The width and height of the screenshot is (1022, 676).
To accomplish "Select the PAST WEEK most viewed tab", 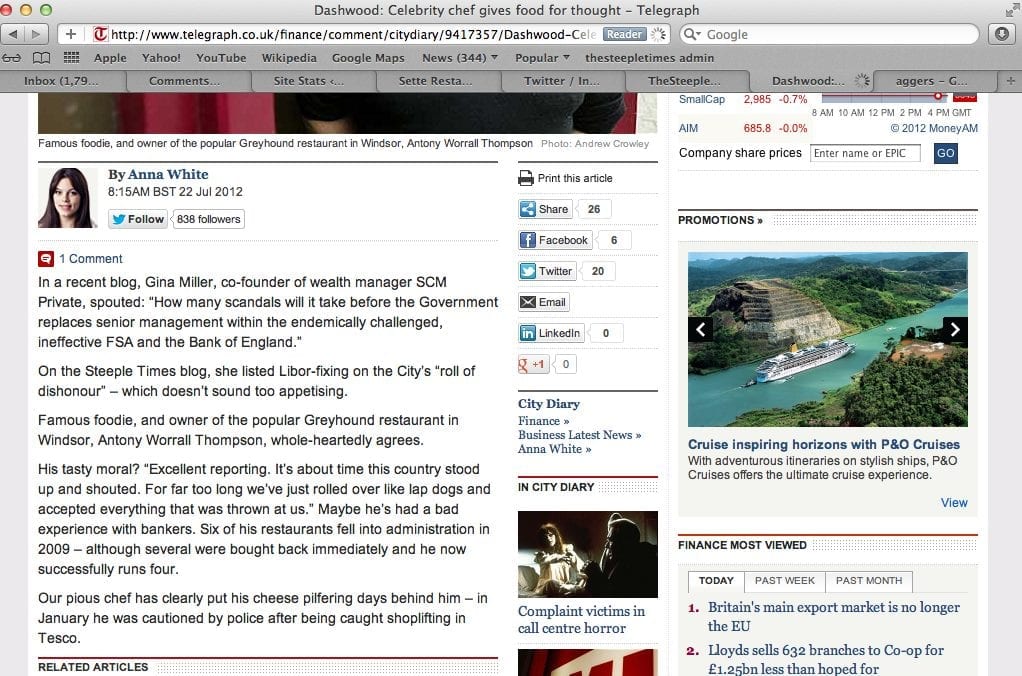I will [784, 581].
